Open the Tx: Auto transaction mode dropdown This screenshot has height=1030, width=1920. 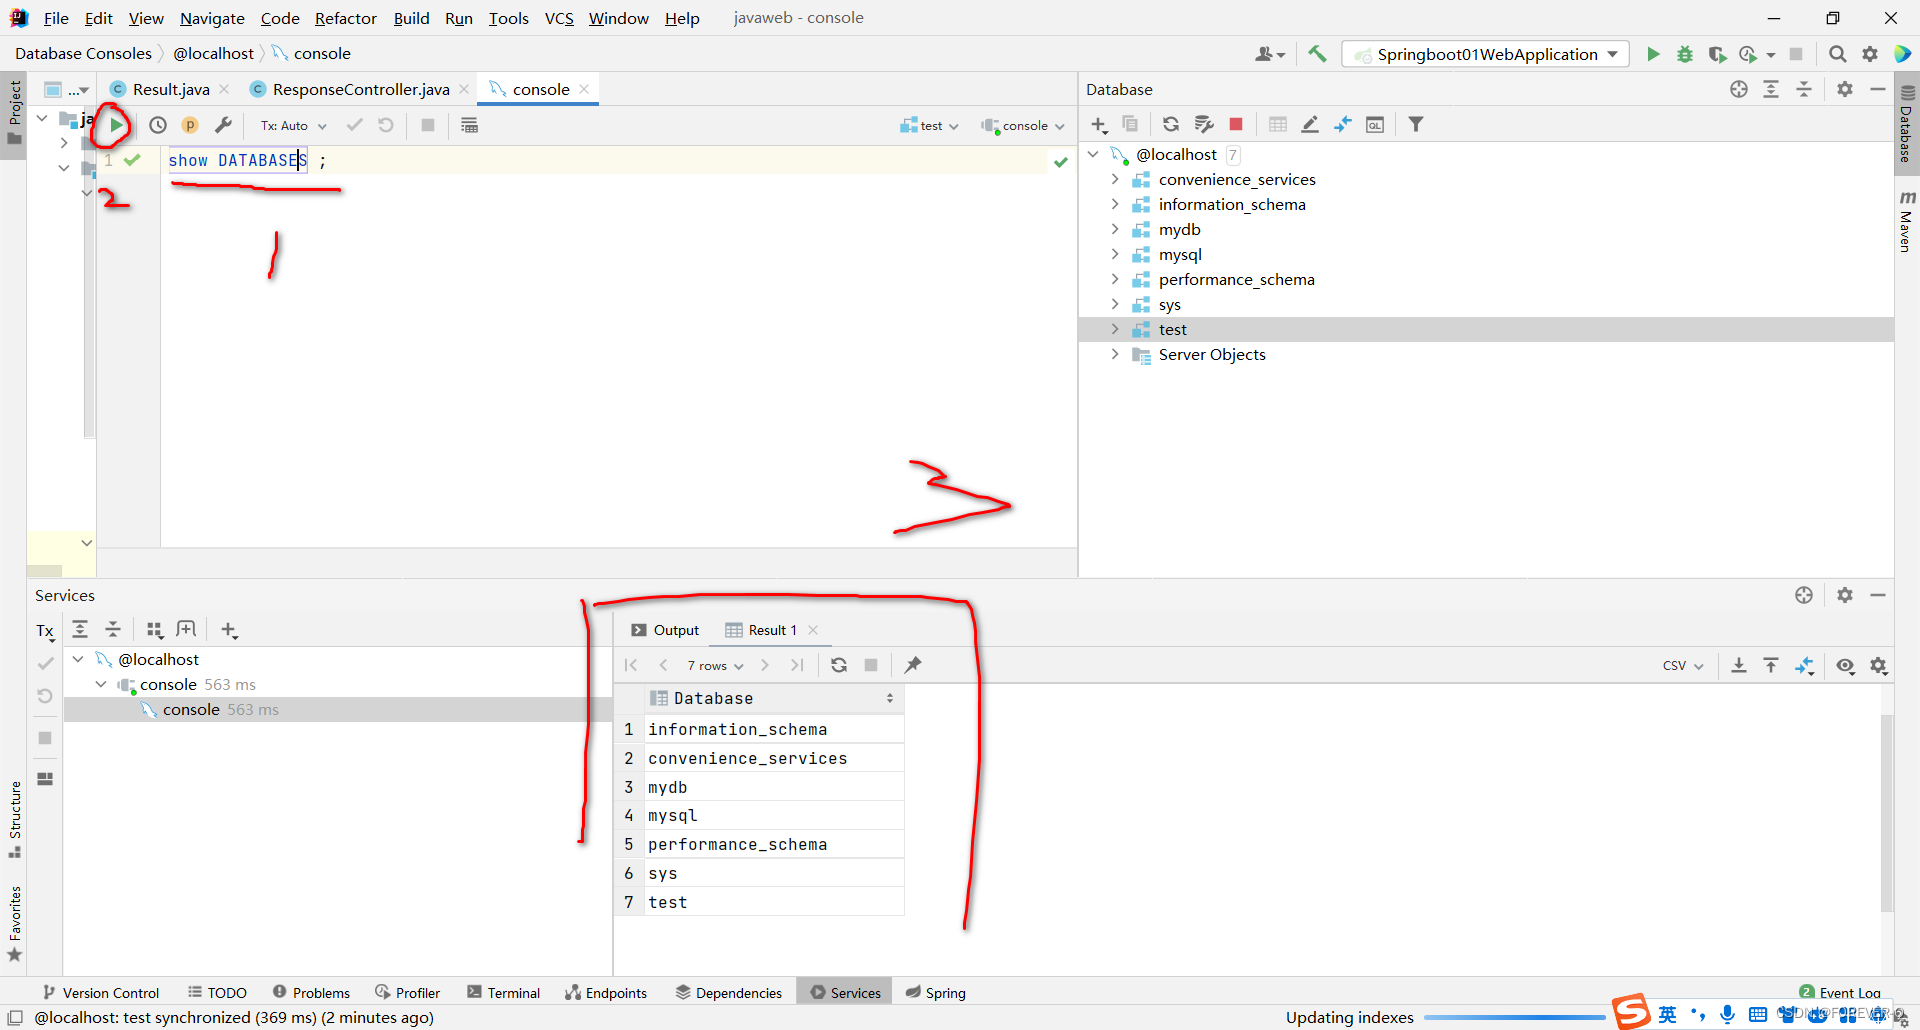tap(294, 125)
